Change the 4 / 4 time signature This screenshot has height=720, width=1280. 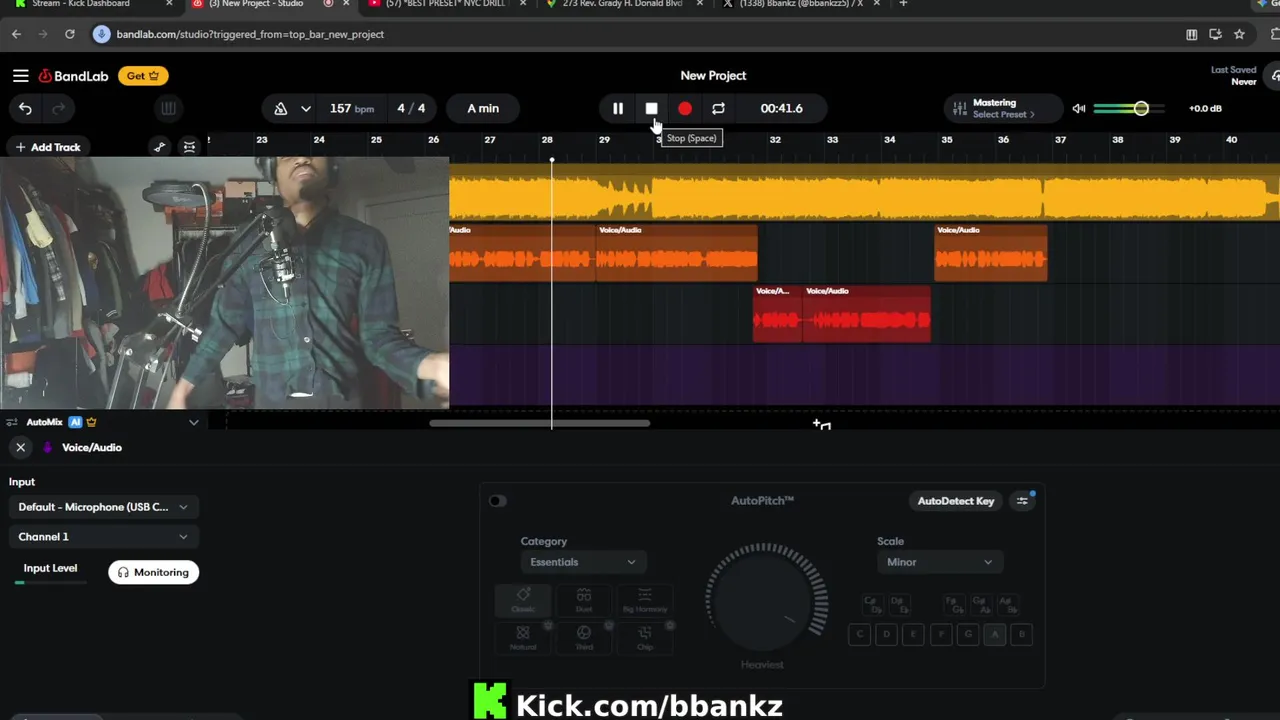(x=411, y=108)
